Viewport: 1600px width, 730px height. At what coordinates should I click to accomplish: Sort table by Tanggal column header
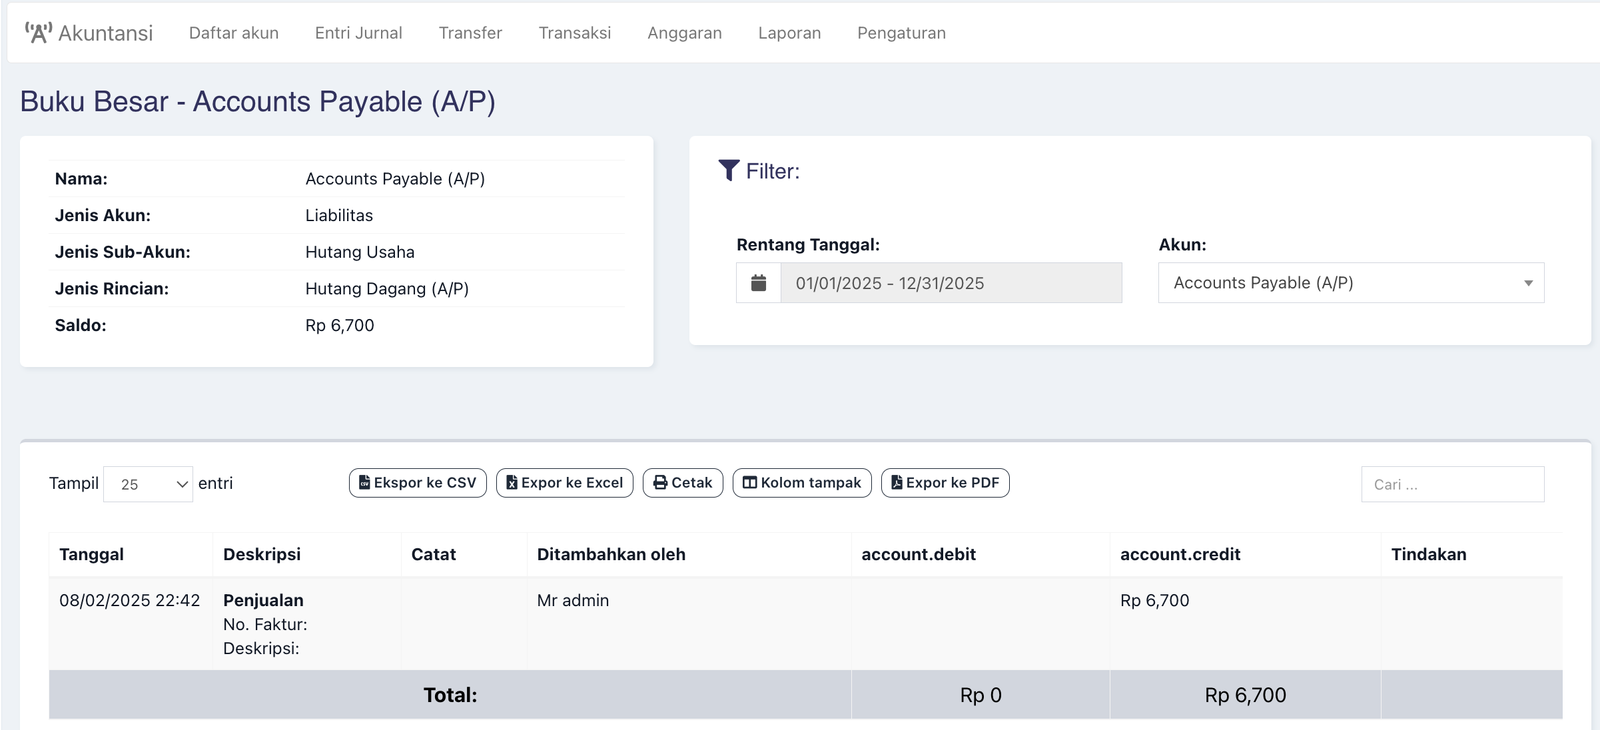[92, 554]
